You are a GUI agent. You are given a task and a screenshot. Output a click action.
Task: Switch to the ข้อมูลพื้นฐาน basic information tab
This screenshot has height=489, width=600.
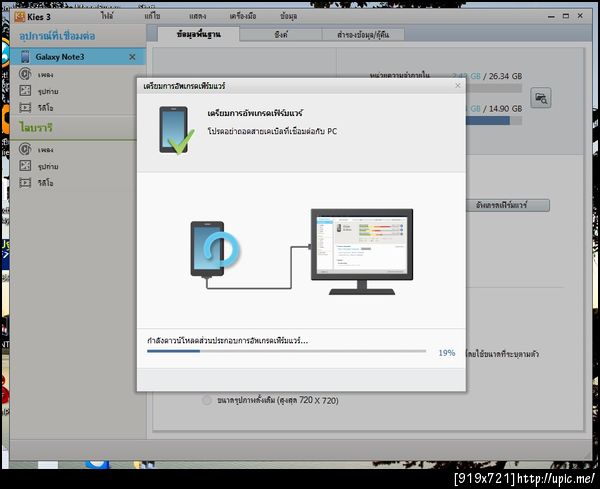pyautogui.click(x=199, y=34)
